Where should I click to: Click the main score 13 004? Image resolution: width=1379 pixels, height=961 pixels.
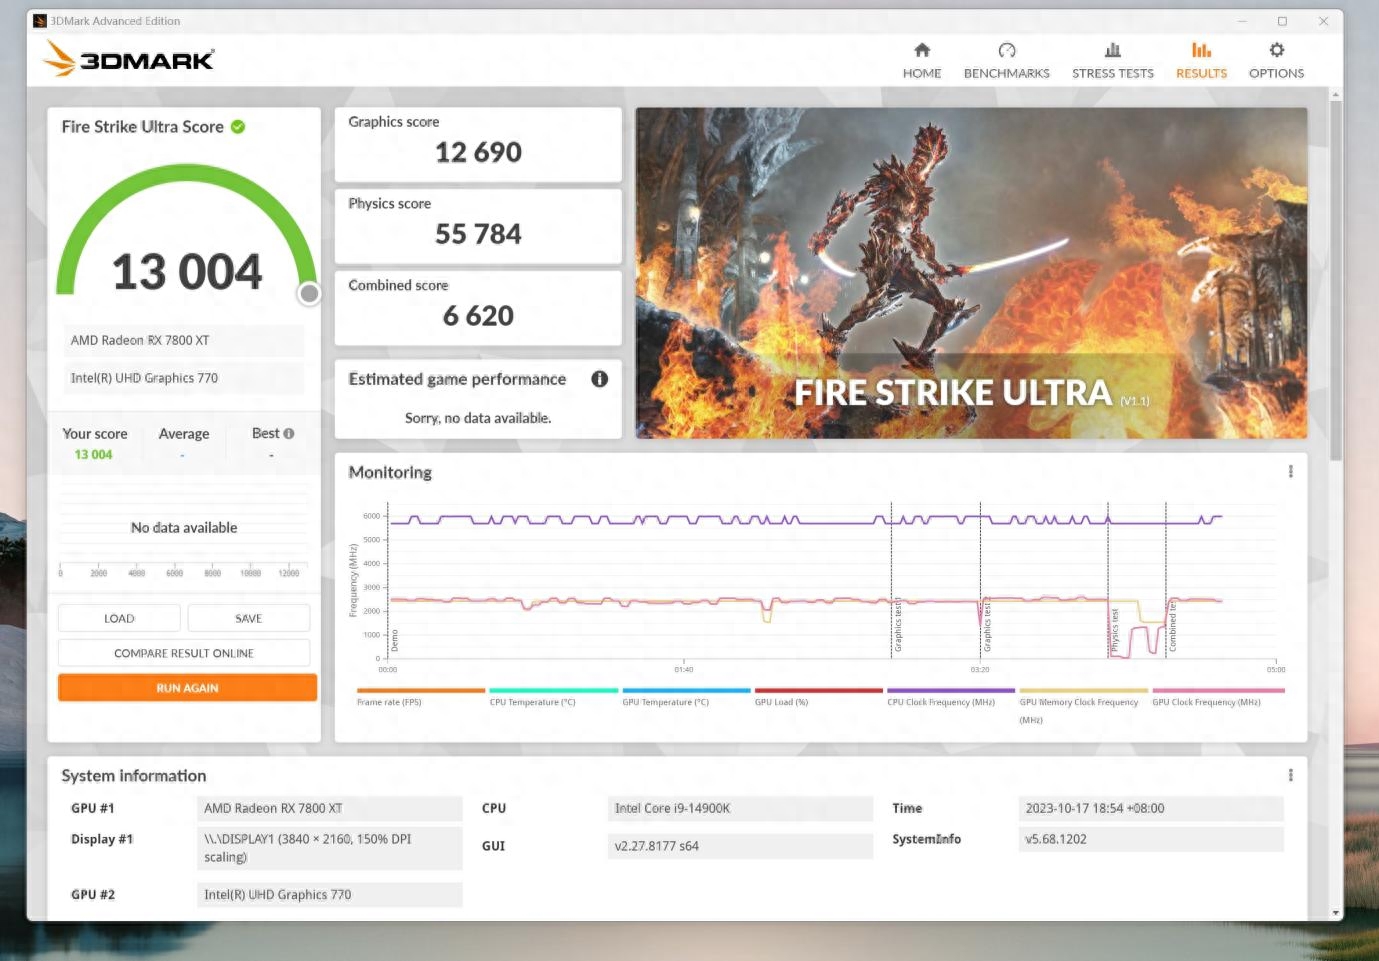[x=187, y=272]
